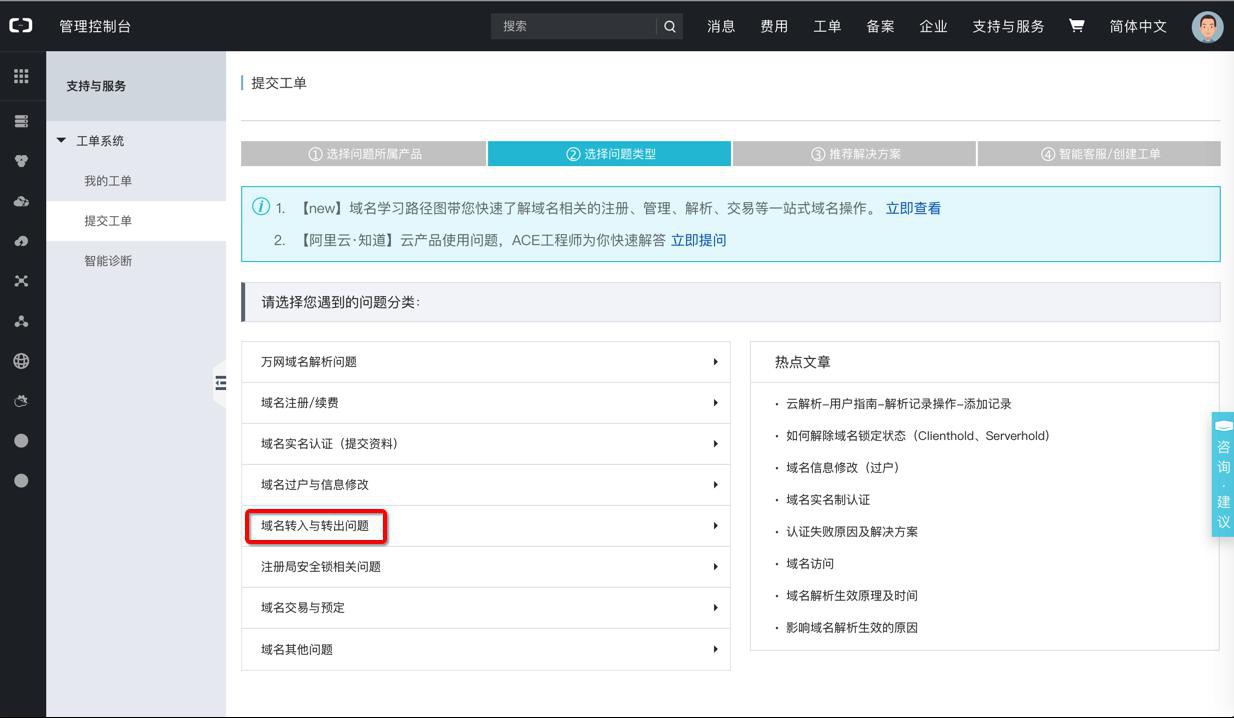The image size is (1234, 718).
Task: Click into the 搜索 search field
Action: (x=573, y=27)
